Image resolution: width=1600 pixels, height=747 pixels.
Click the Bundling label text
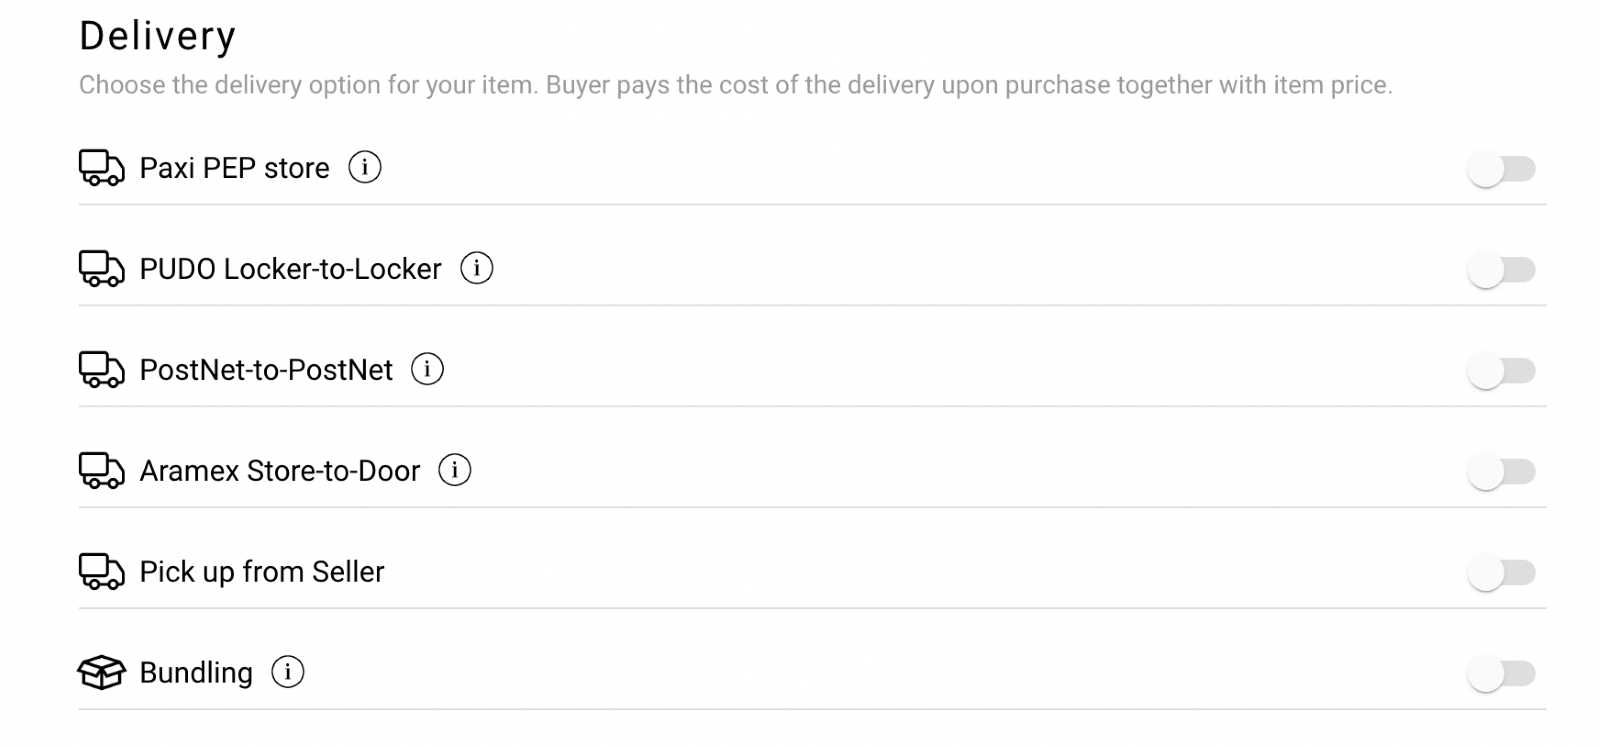[x=196, y=673]
